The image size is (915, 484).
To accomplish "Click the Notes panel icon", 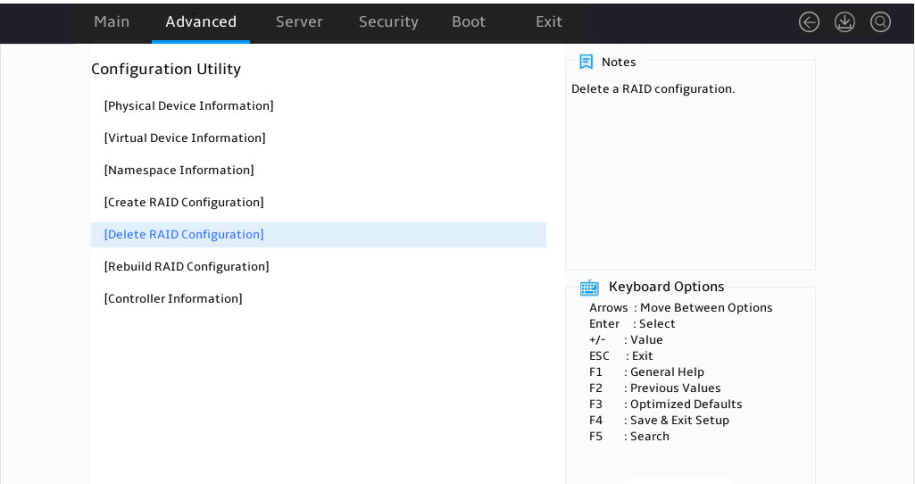I will [x=586, y=62].
